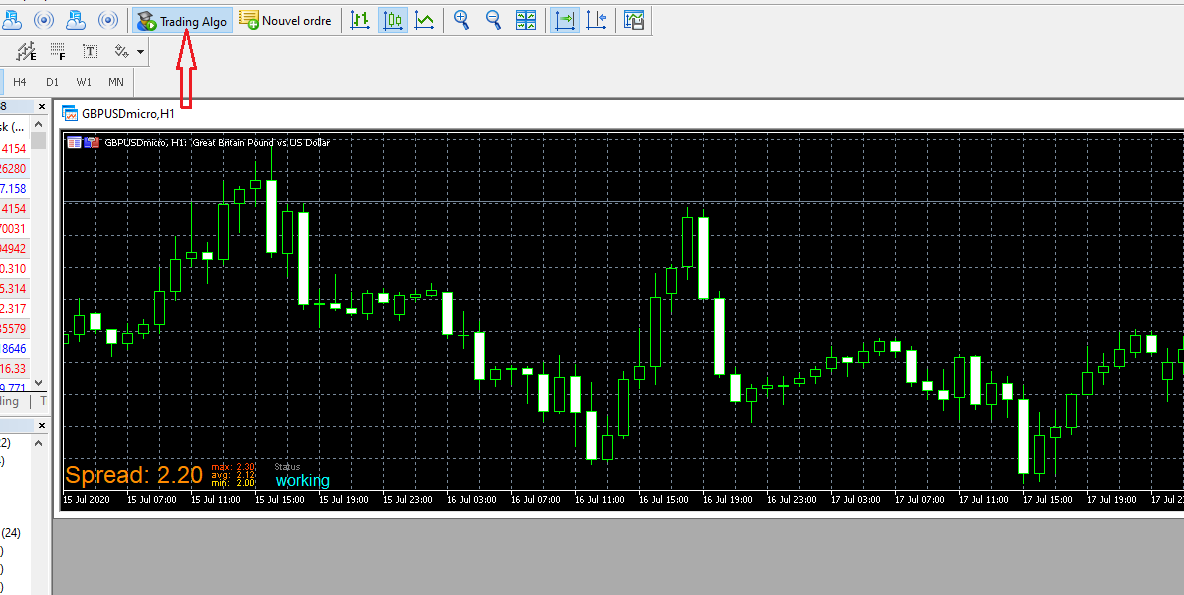
Task: Click Market Watch scrollbar down arrow
Action: tap(39, 383)
